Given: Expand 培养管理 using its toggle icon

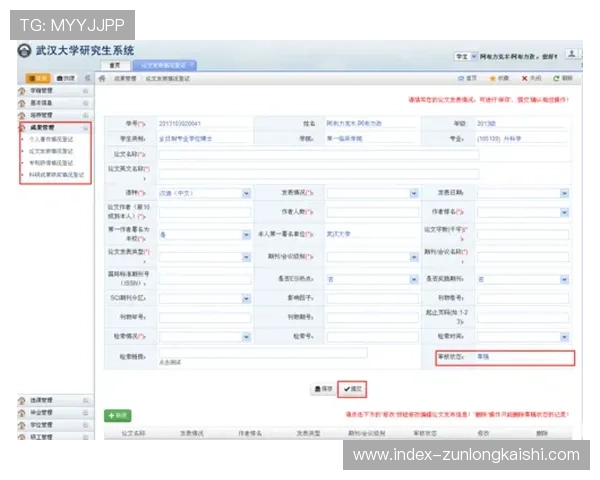Looking at the screenshot, I should (x=85, y=116).
